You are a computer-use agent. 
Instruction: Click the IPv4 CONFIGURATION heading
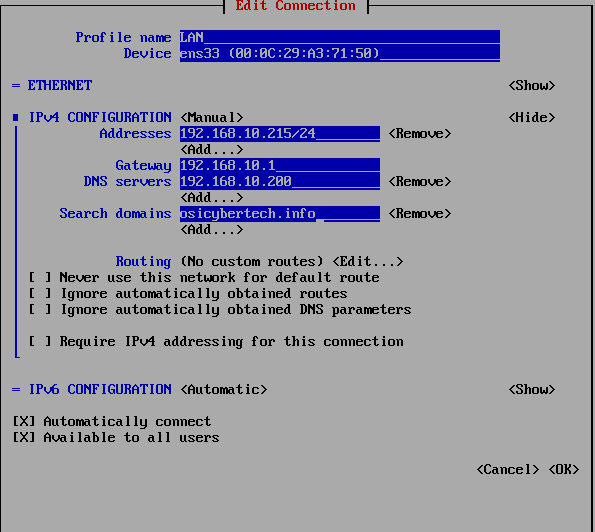tap(100, 117)
